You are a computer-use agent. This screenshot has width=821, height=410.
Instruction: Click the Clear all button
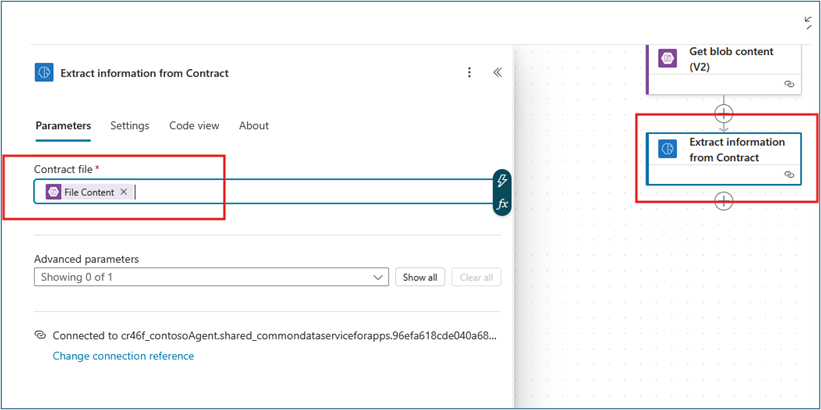(x=476, y=278)
